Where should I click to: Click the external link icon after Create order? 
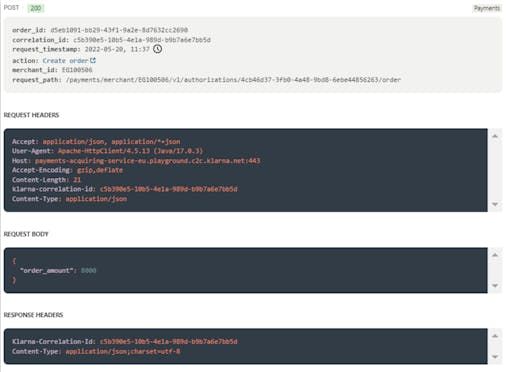point(93,60)
